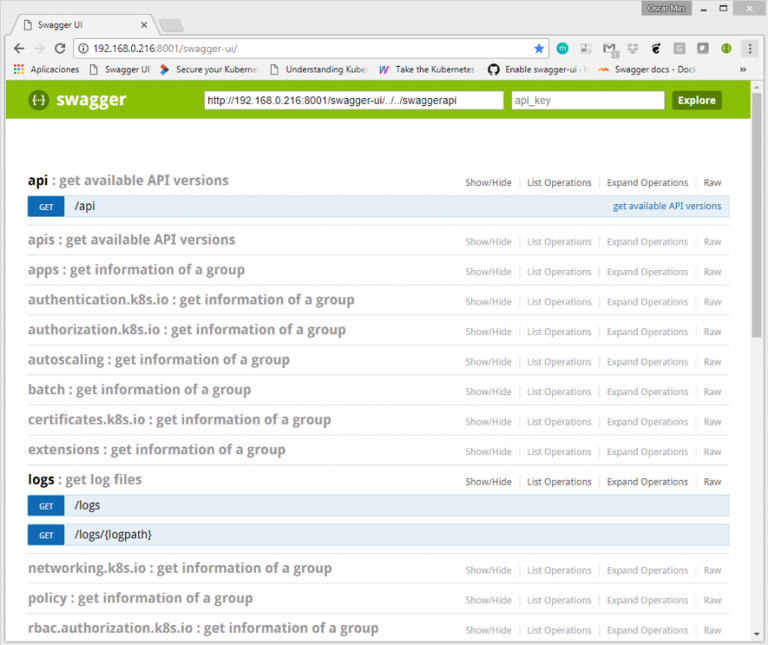Expand the extensions section heading

(157, 449)
